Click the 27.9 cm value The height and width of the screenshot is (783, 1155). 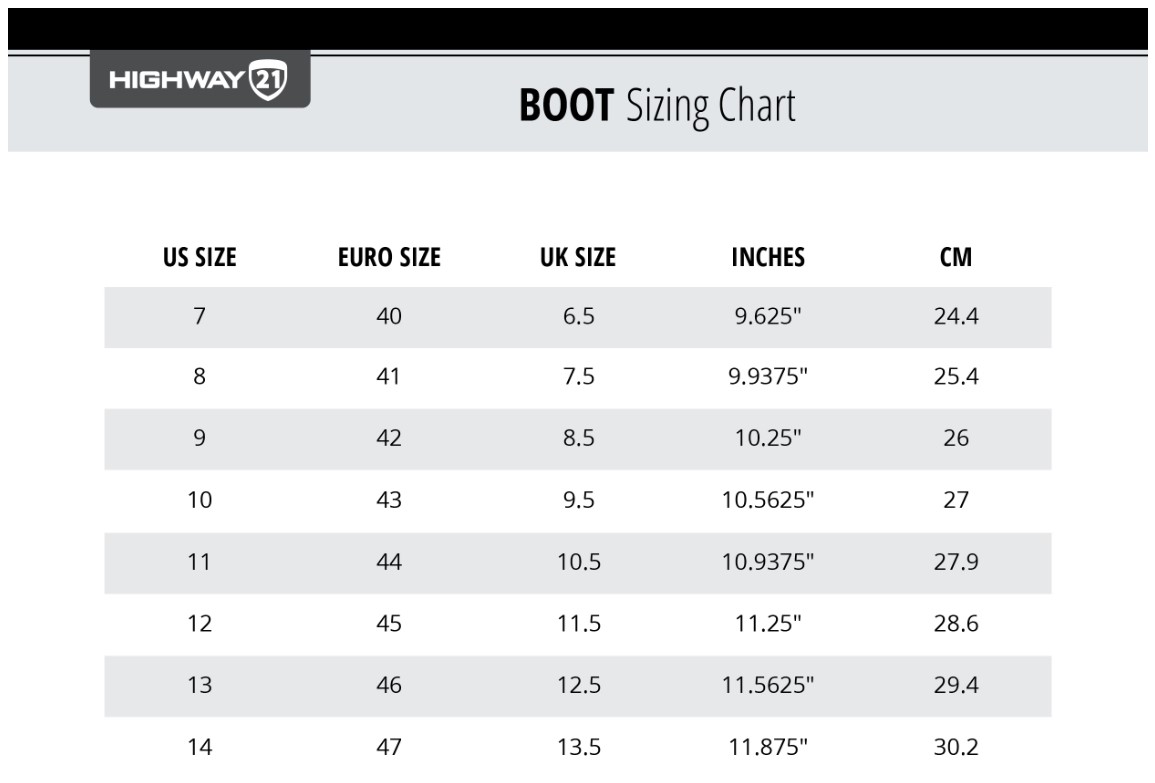pos(956,562)
